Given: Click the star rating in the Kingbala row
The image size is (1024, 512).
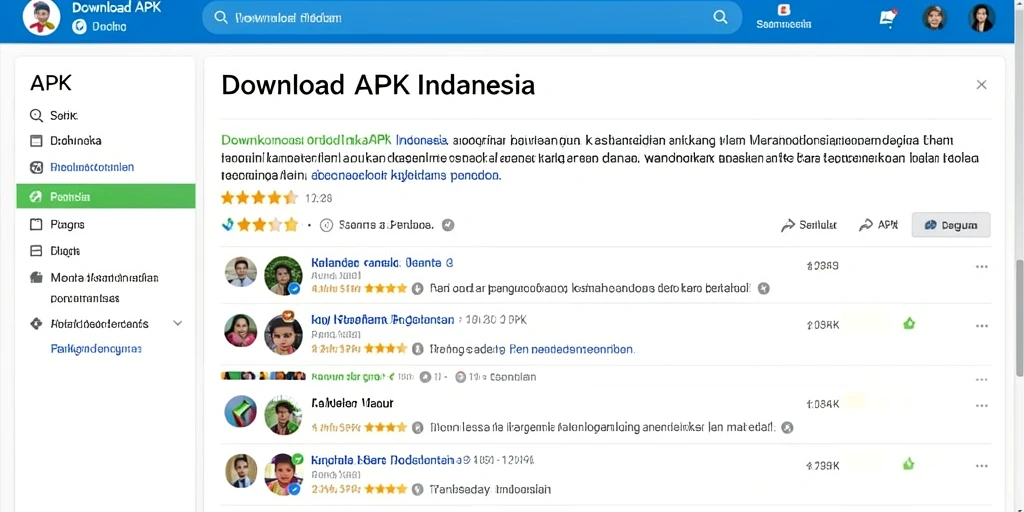Looking at the screenshot, I should (x=385, y=489).
